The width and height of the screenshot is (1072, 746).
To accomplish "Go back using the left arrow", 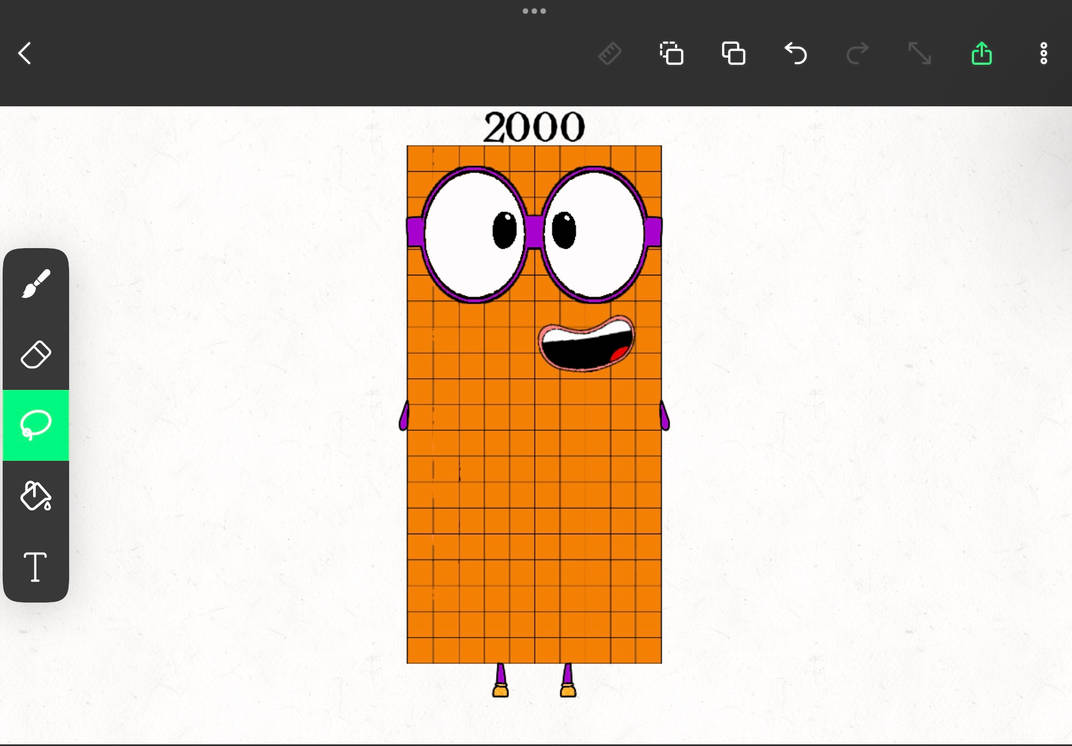I will (x=25, y=53).
